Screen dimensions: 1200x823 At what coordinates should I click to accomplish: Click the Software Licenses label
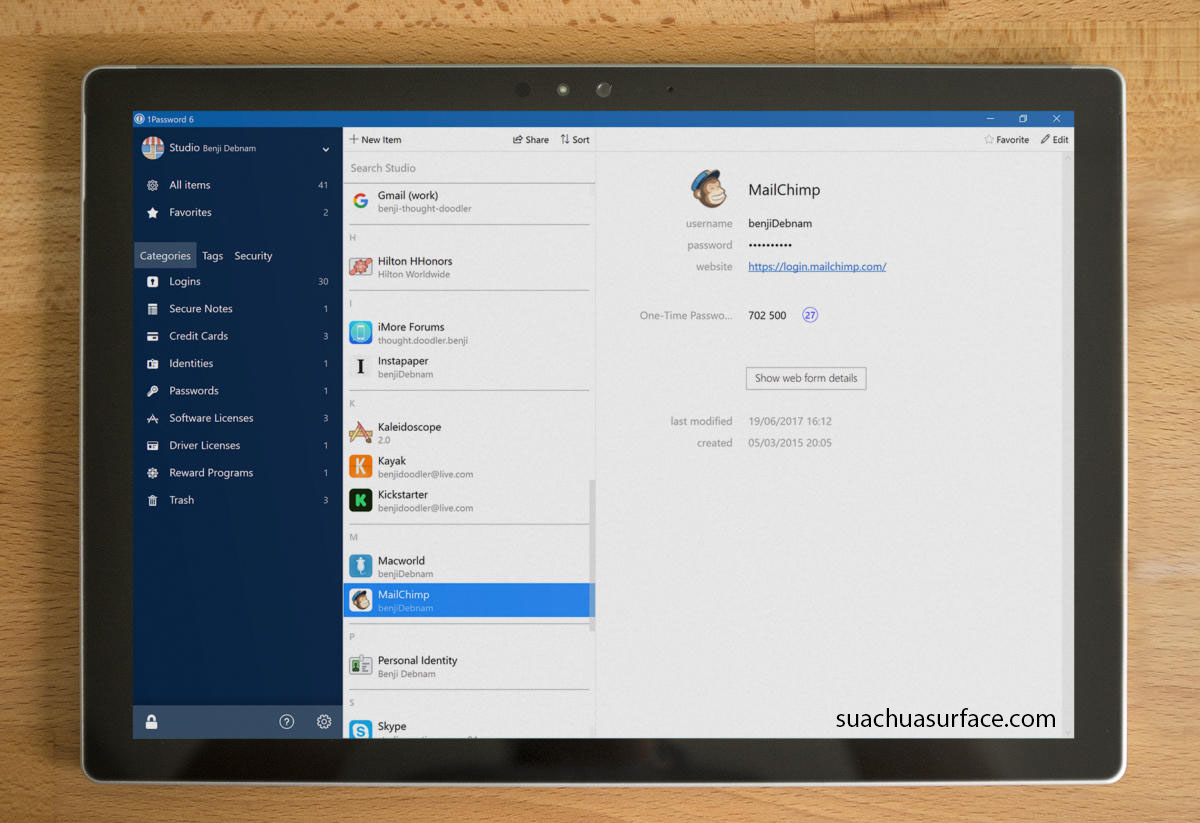211,418
